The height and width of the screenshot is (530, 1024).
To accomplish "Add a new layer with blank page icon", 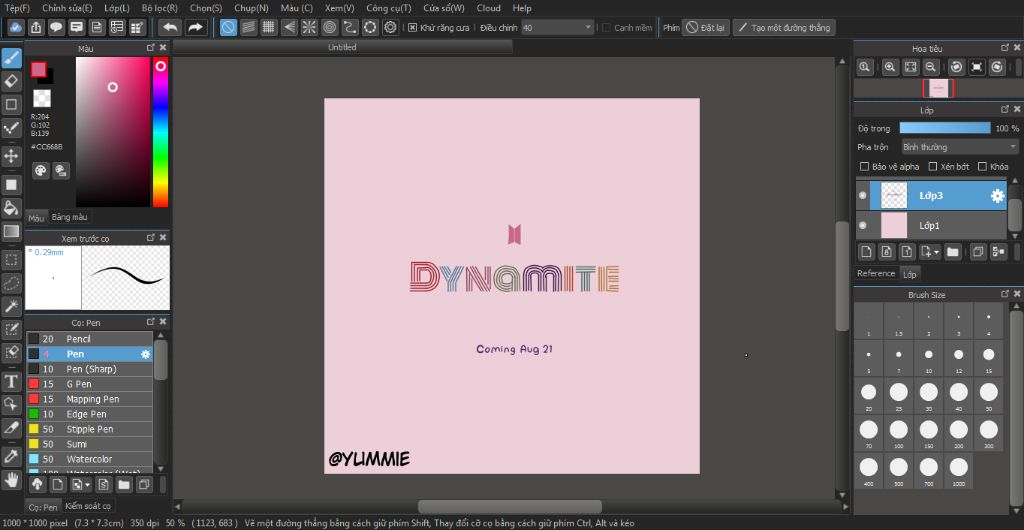I will [865, 251].
